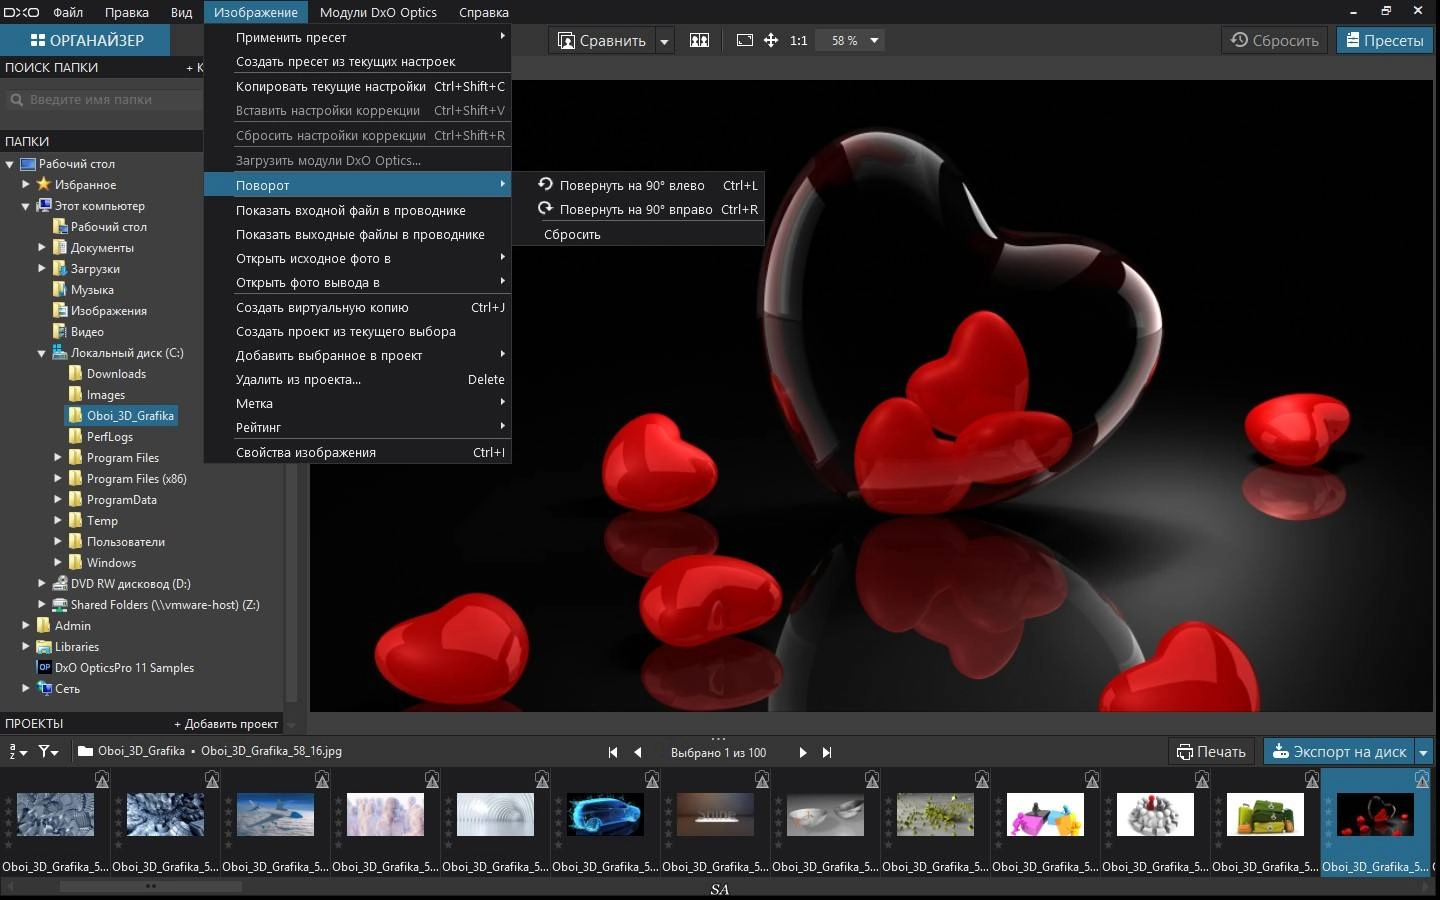
Task: Select Создать пресет из текущих настроек
Action: pyautogui.click(x=358, y=61)
